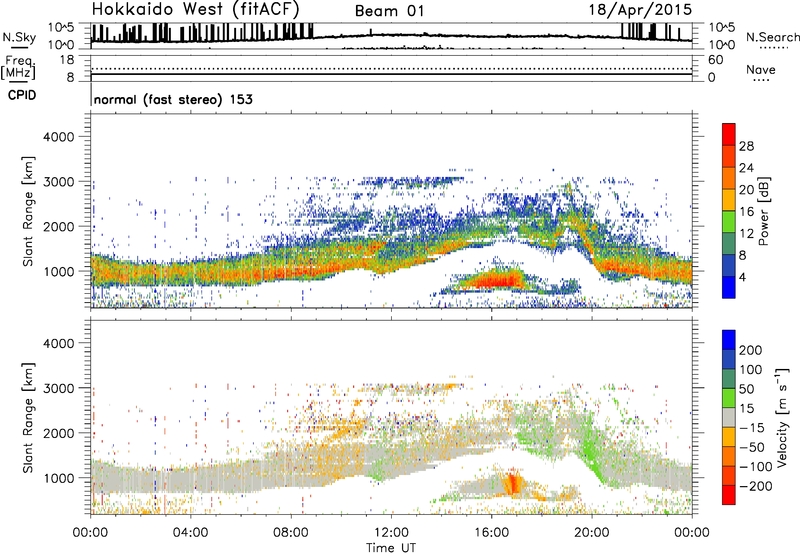Pick the dark blue bottom segment of power colorbar
This screenshot has width=800, height=554.
click(729, 287)
